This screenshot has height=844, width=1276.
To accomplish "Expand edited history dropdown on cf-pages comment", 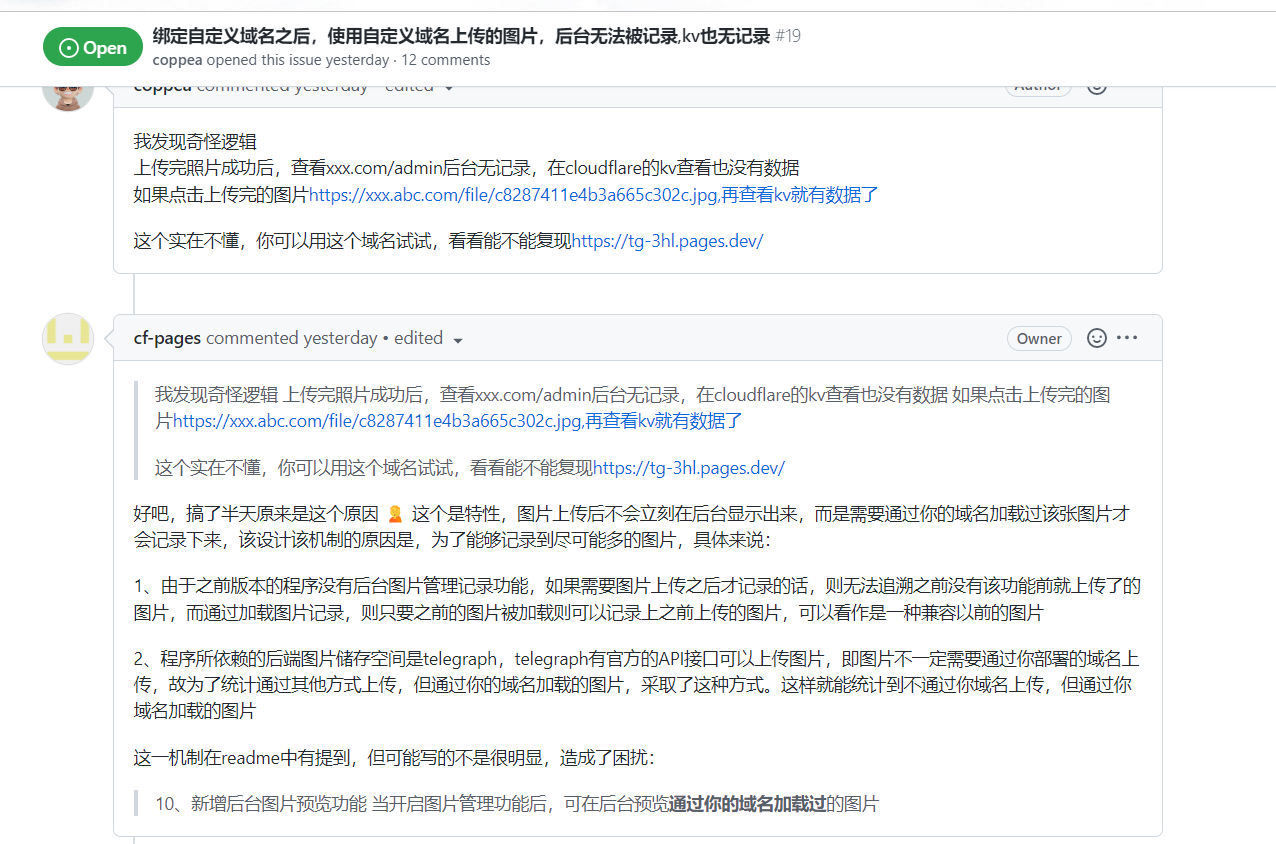I will coord(458,339).
